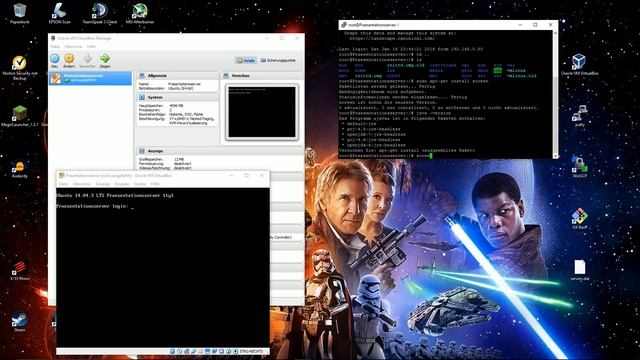Click the System section header
The width and height of the screenshot is (640, 360).
(177, 97)
